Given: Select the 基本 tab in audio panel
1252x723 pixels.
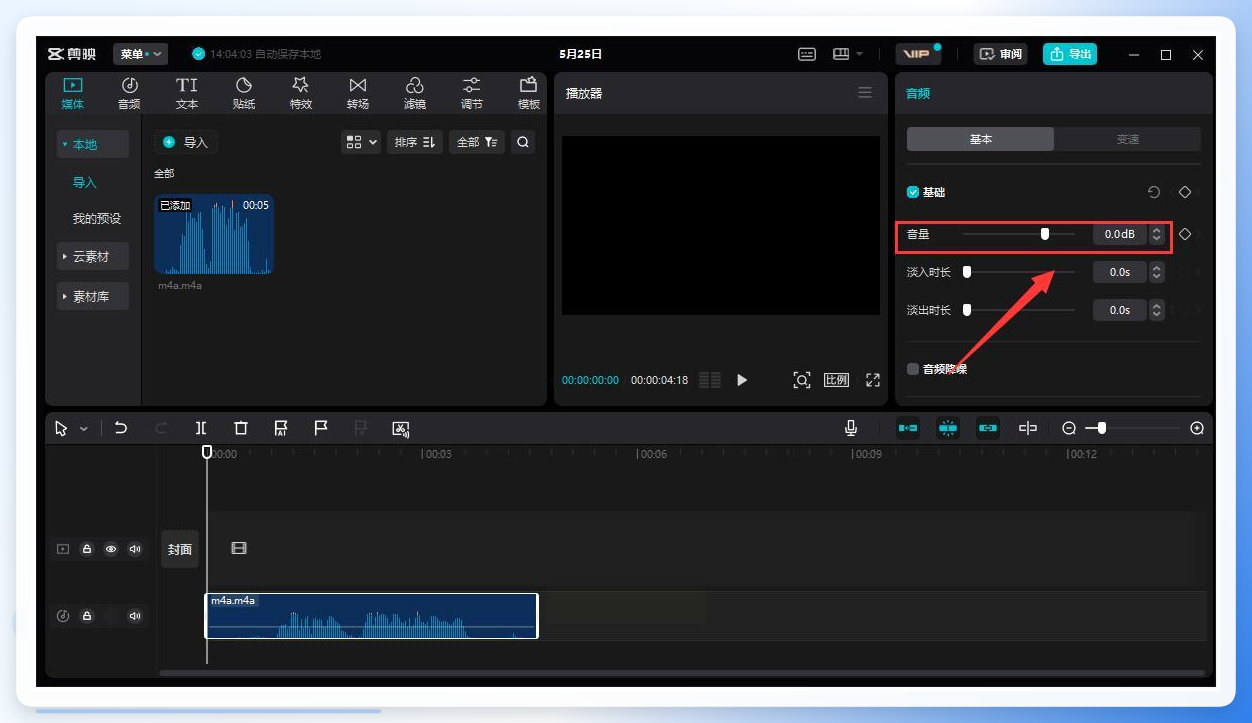Looking at the screenshot, I should tap(981, 139).
